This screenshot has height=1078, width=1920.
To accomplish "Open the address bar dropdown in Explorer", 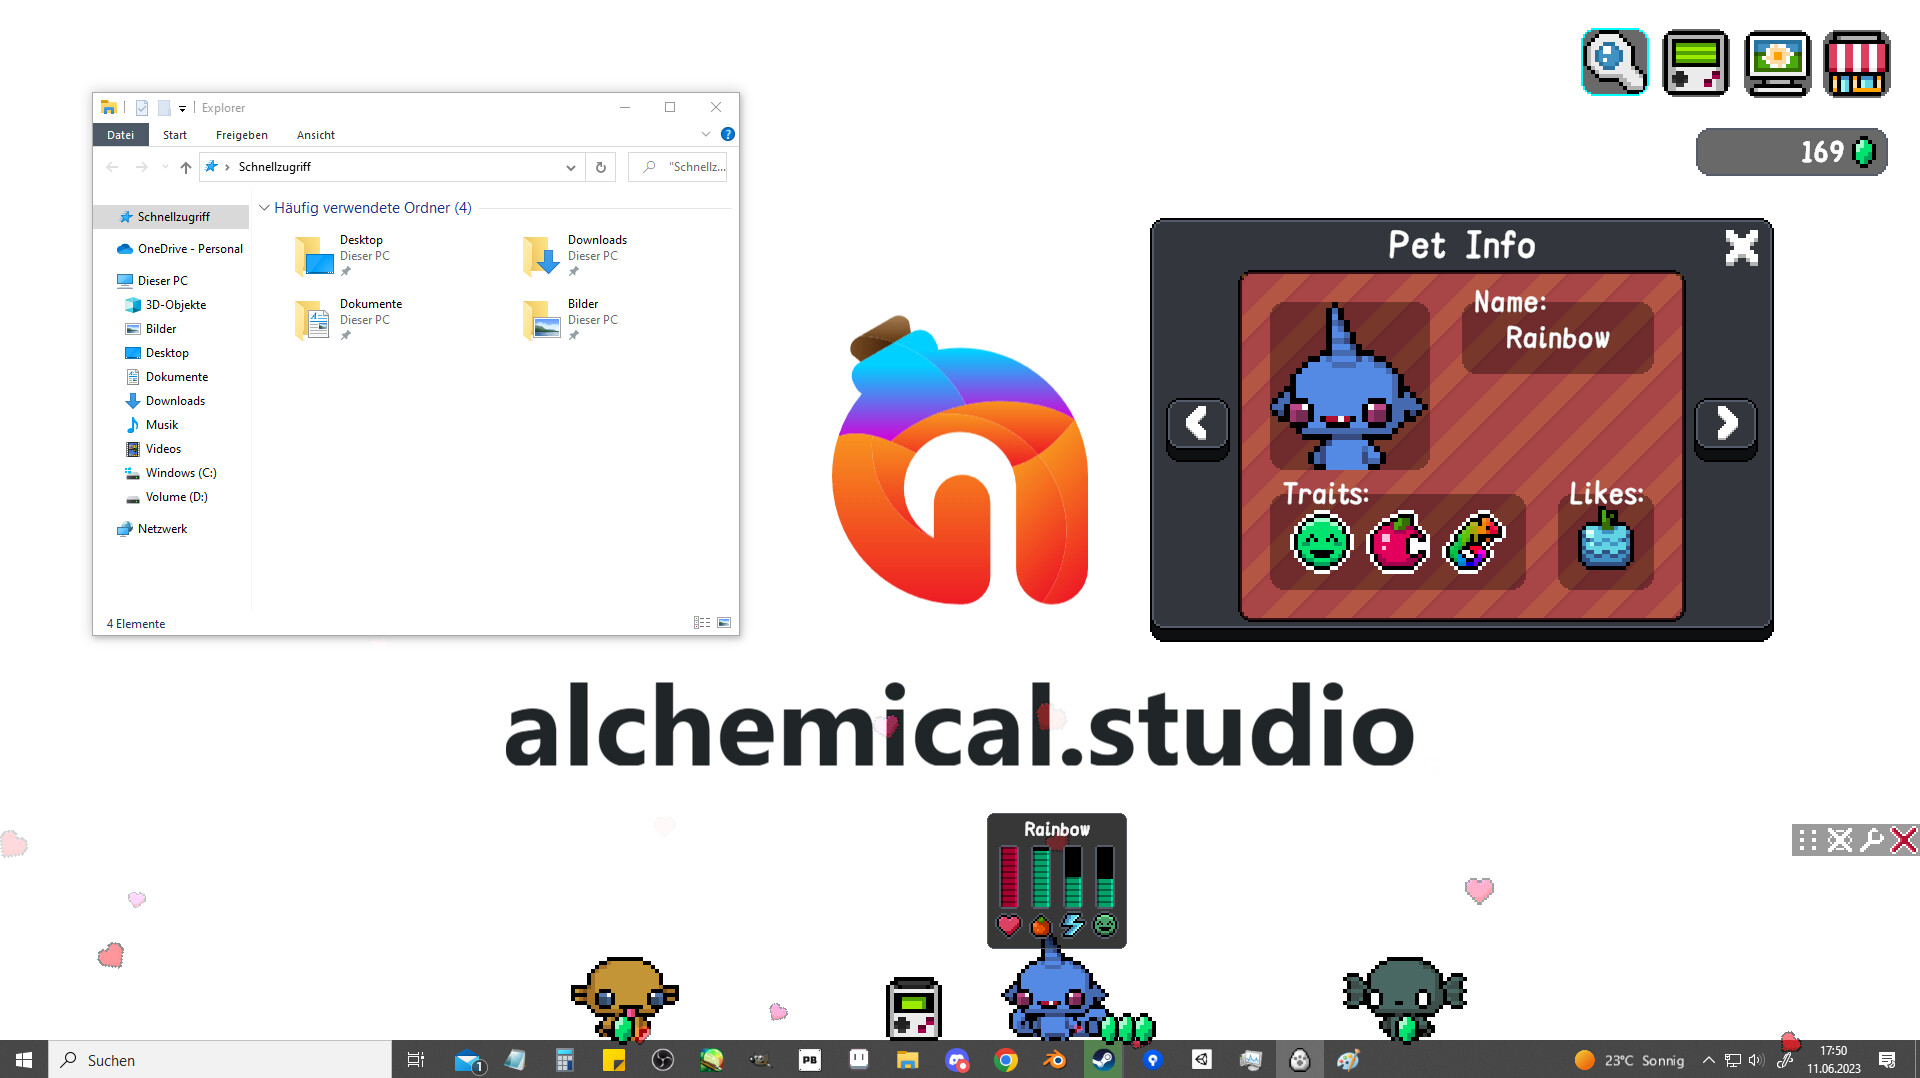I will (x=570, y=167).
